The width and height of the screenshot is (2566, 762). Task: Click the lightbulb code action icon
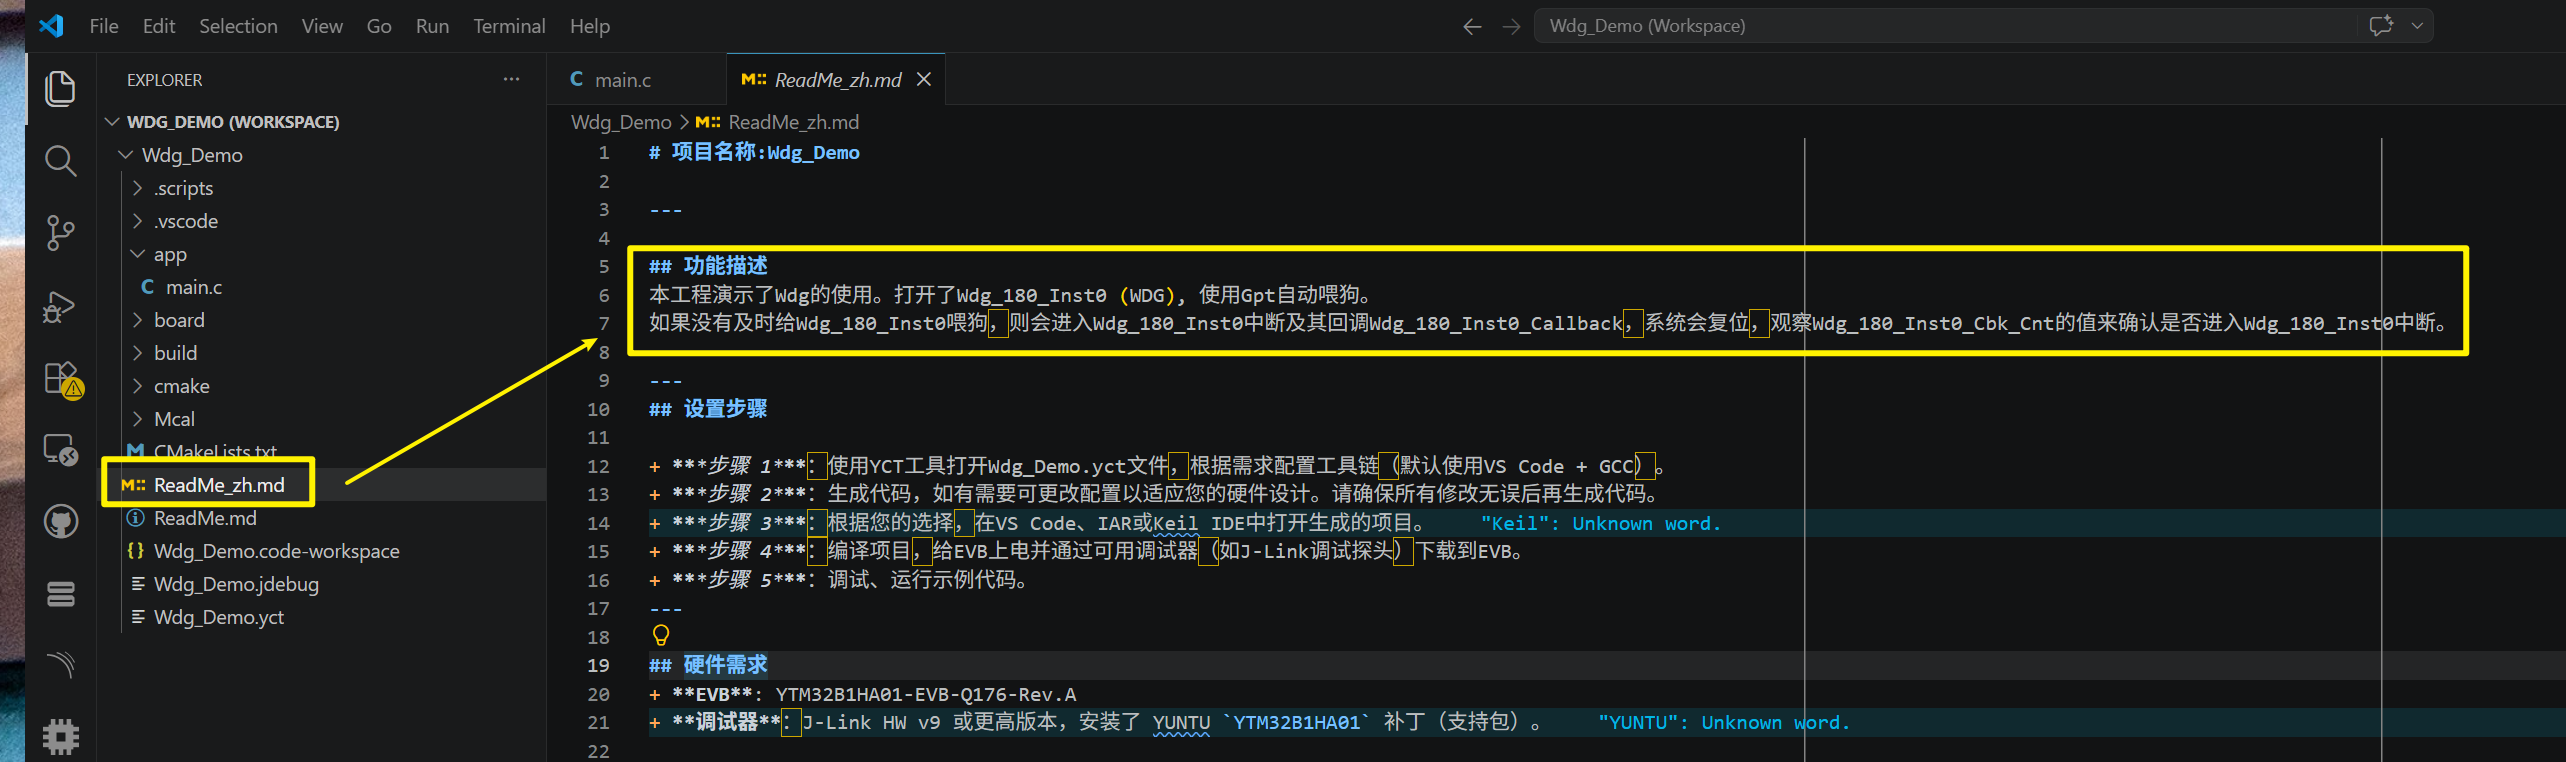click(x=661, y=635)
